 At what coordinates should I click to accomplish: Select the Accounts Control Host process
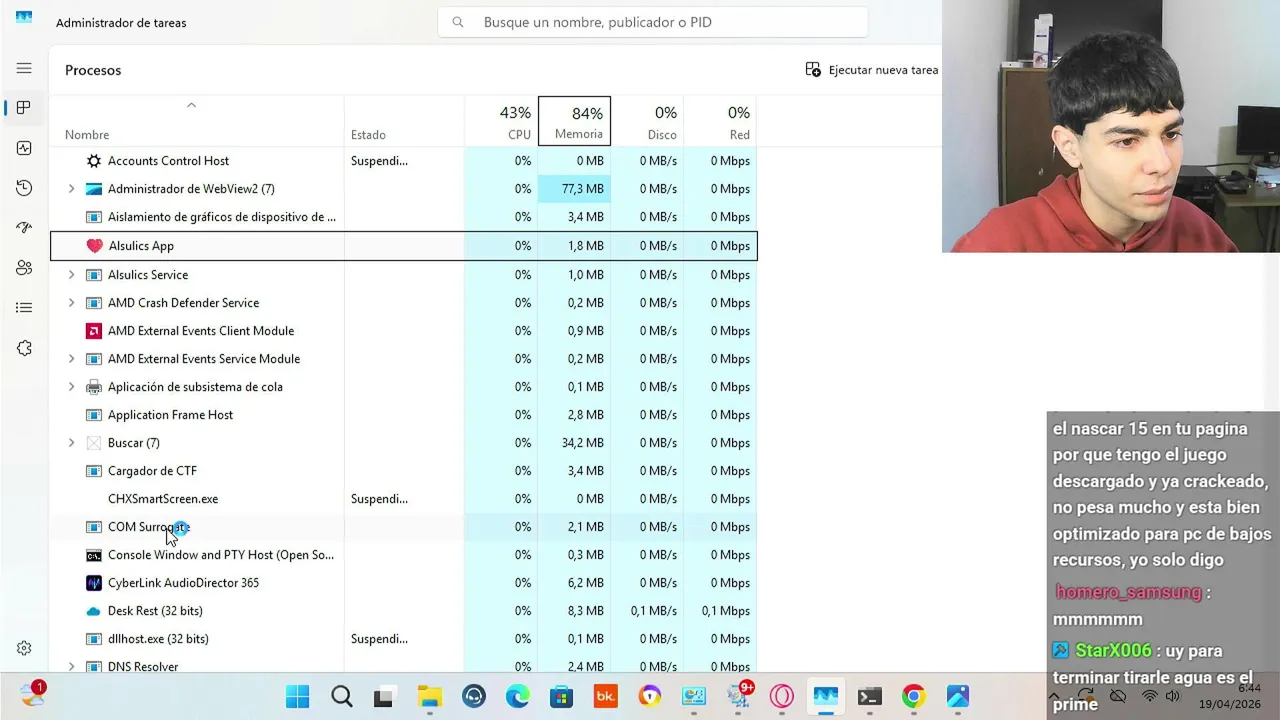point(403,161)
